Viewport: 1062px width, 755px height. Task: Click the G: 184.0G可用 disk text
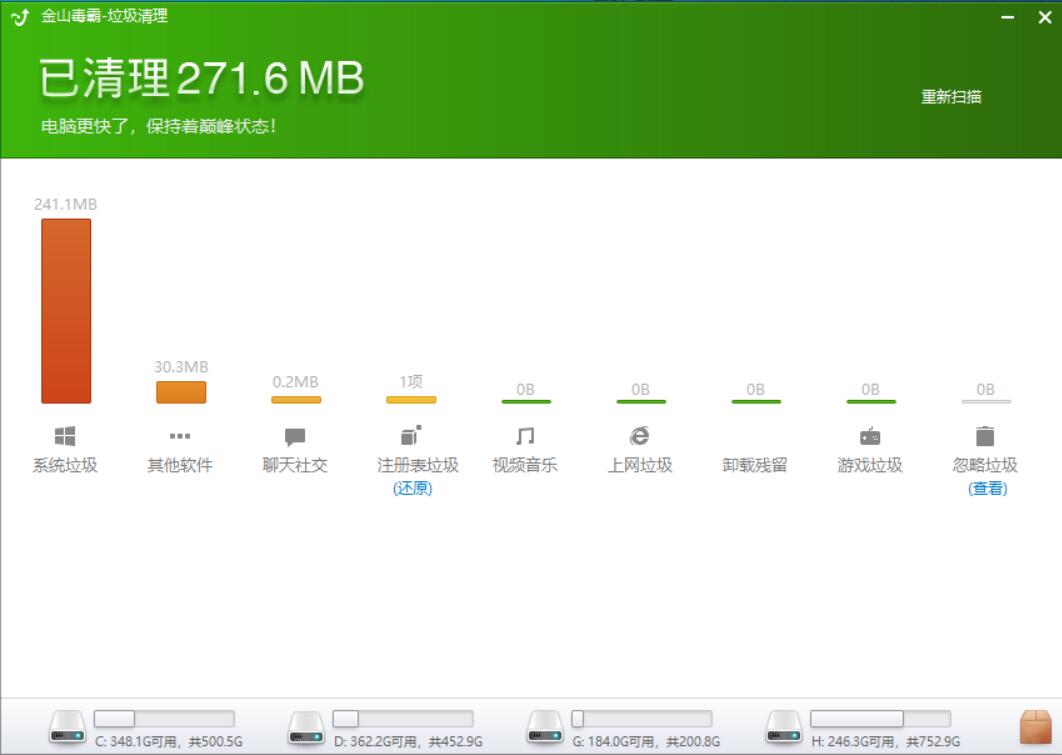click(646, 741)
